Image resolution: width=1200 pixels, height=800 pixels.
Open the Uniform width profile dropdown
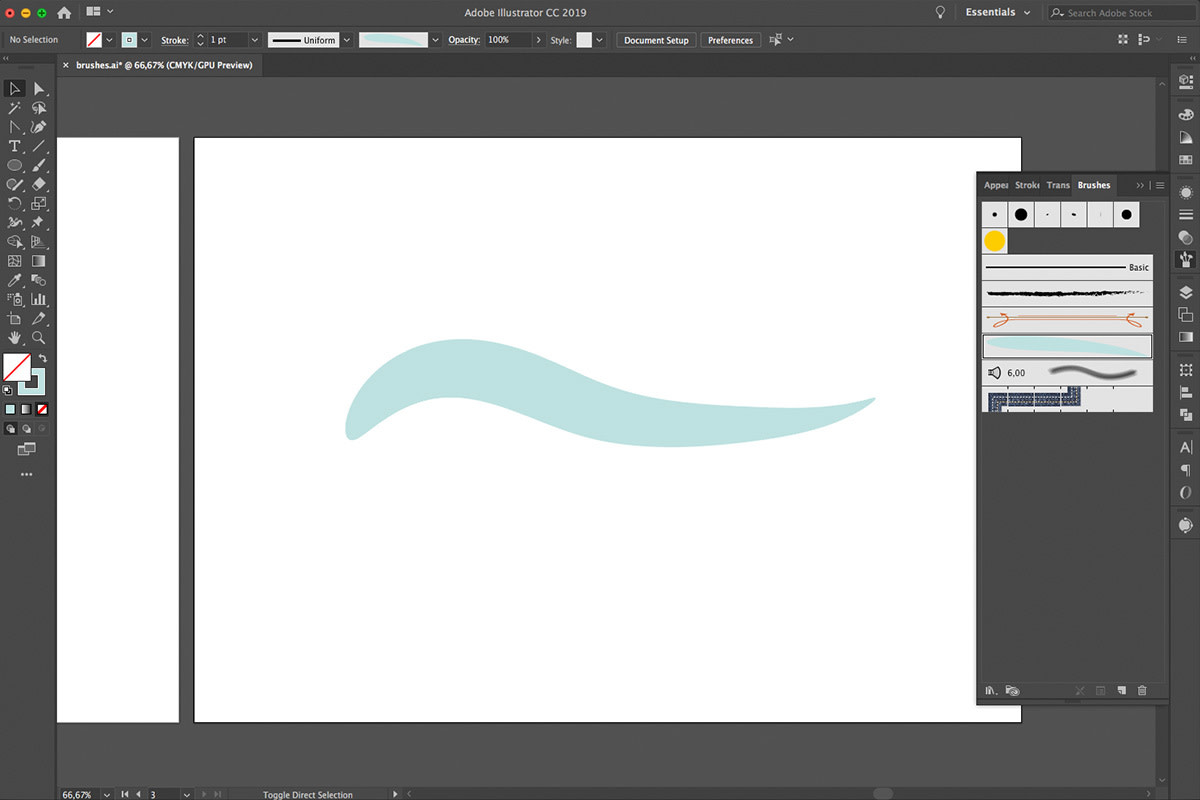347,40
